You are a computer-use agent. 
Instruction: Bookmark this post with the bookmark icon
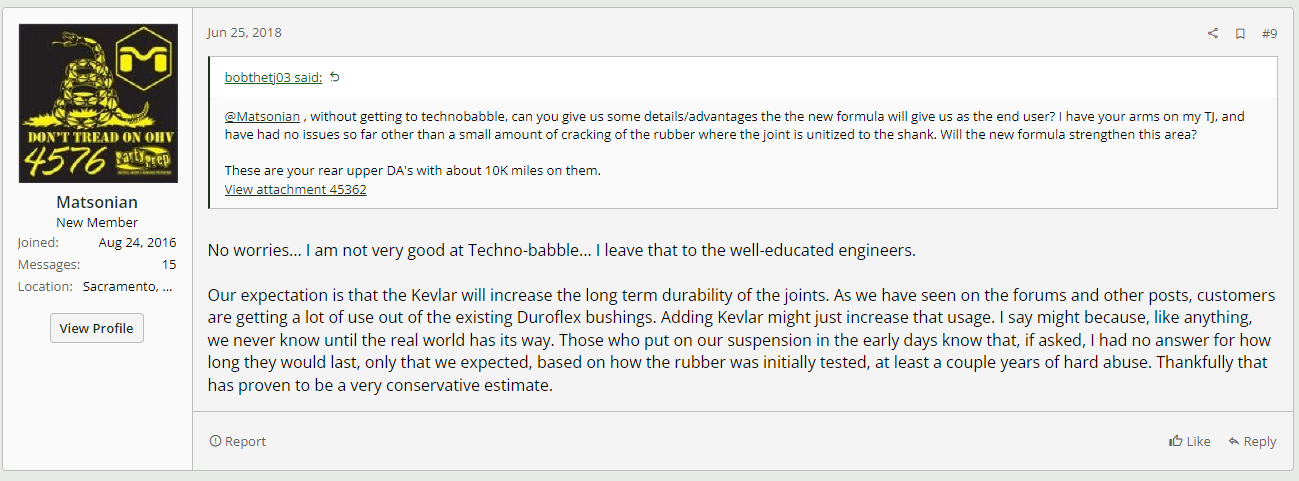click(x=1240, y=33)
